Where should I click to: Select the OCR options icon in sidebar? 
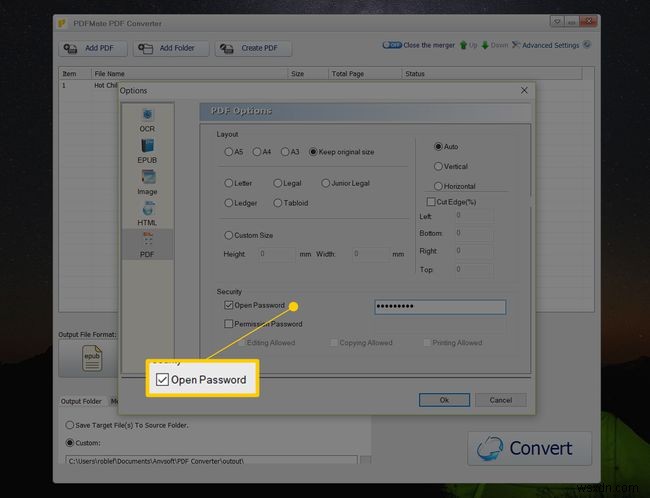tap(147, 120)
